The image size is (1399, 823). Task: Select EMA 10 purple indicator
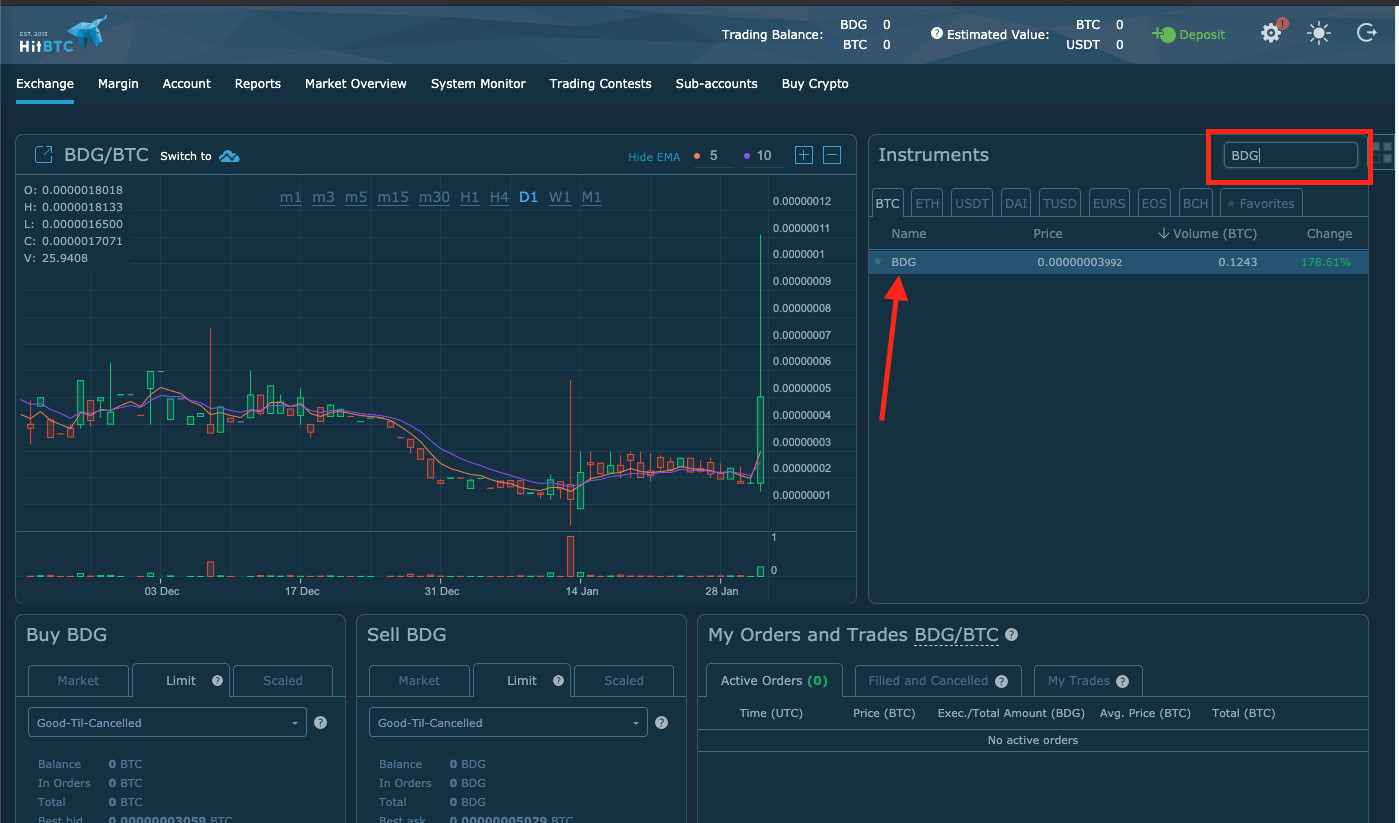758,156
